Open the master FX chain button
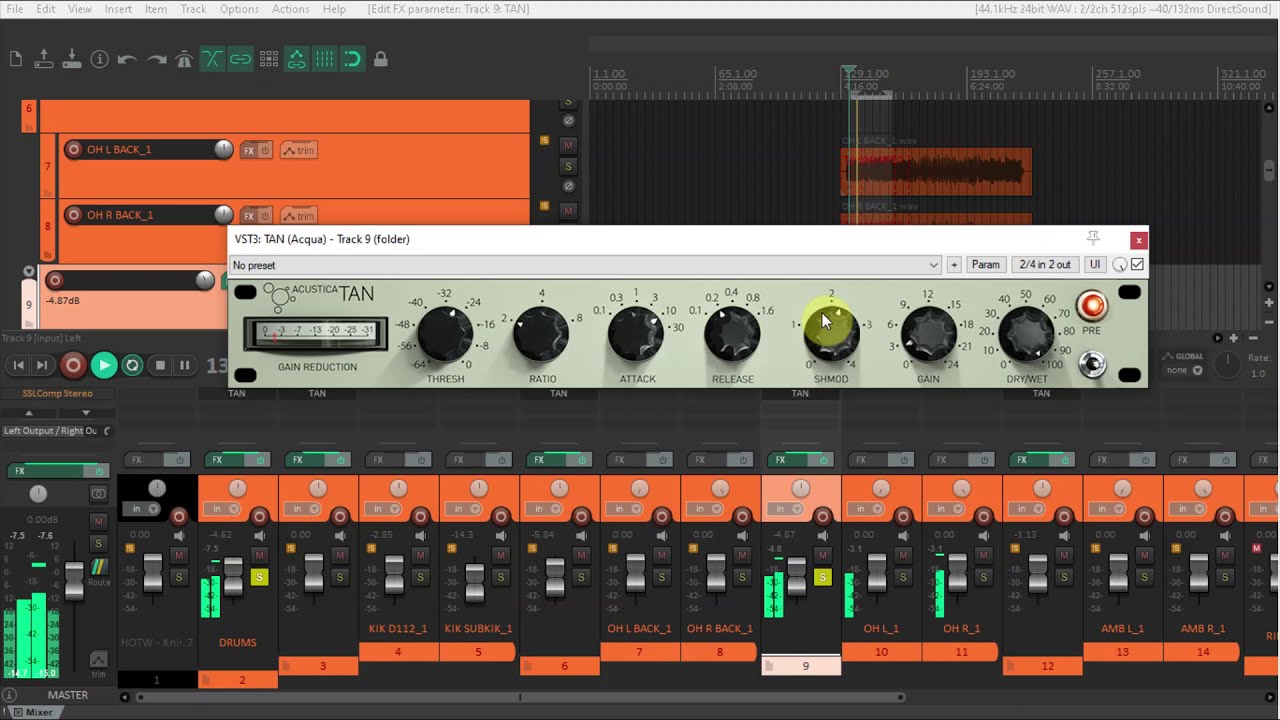1280x720 pixels. click(x=47, y=471)
